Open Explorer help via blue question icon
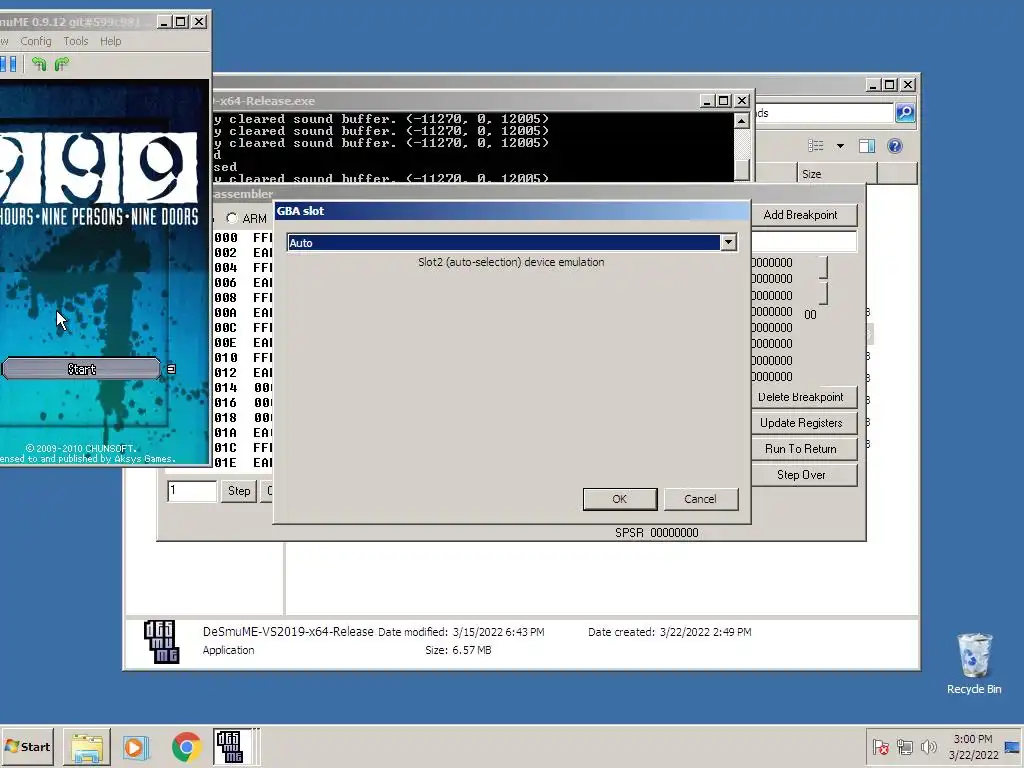This screenshot has width=1024, height=768. [895, 146]
